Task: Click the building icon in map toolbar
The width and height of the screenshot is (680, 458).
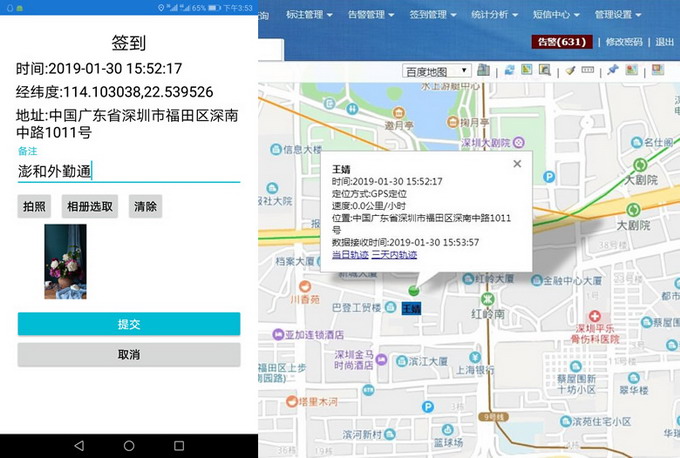Action: (484, 71)
